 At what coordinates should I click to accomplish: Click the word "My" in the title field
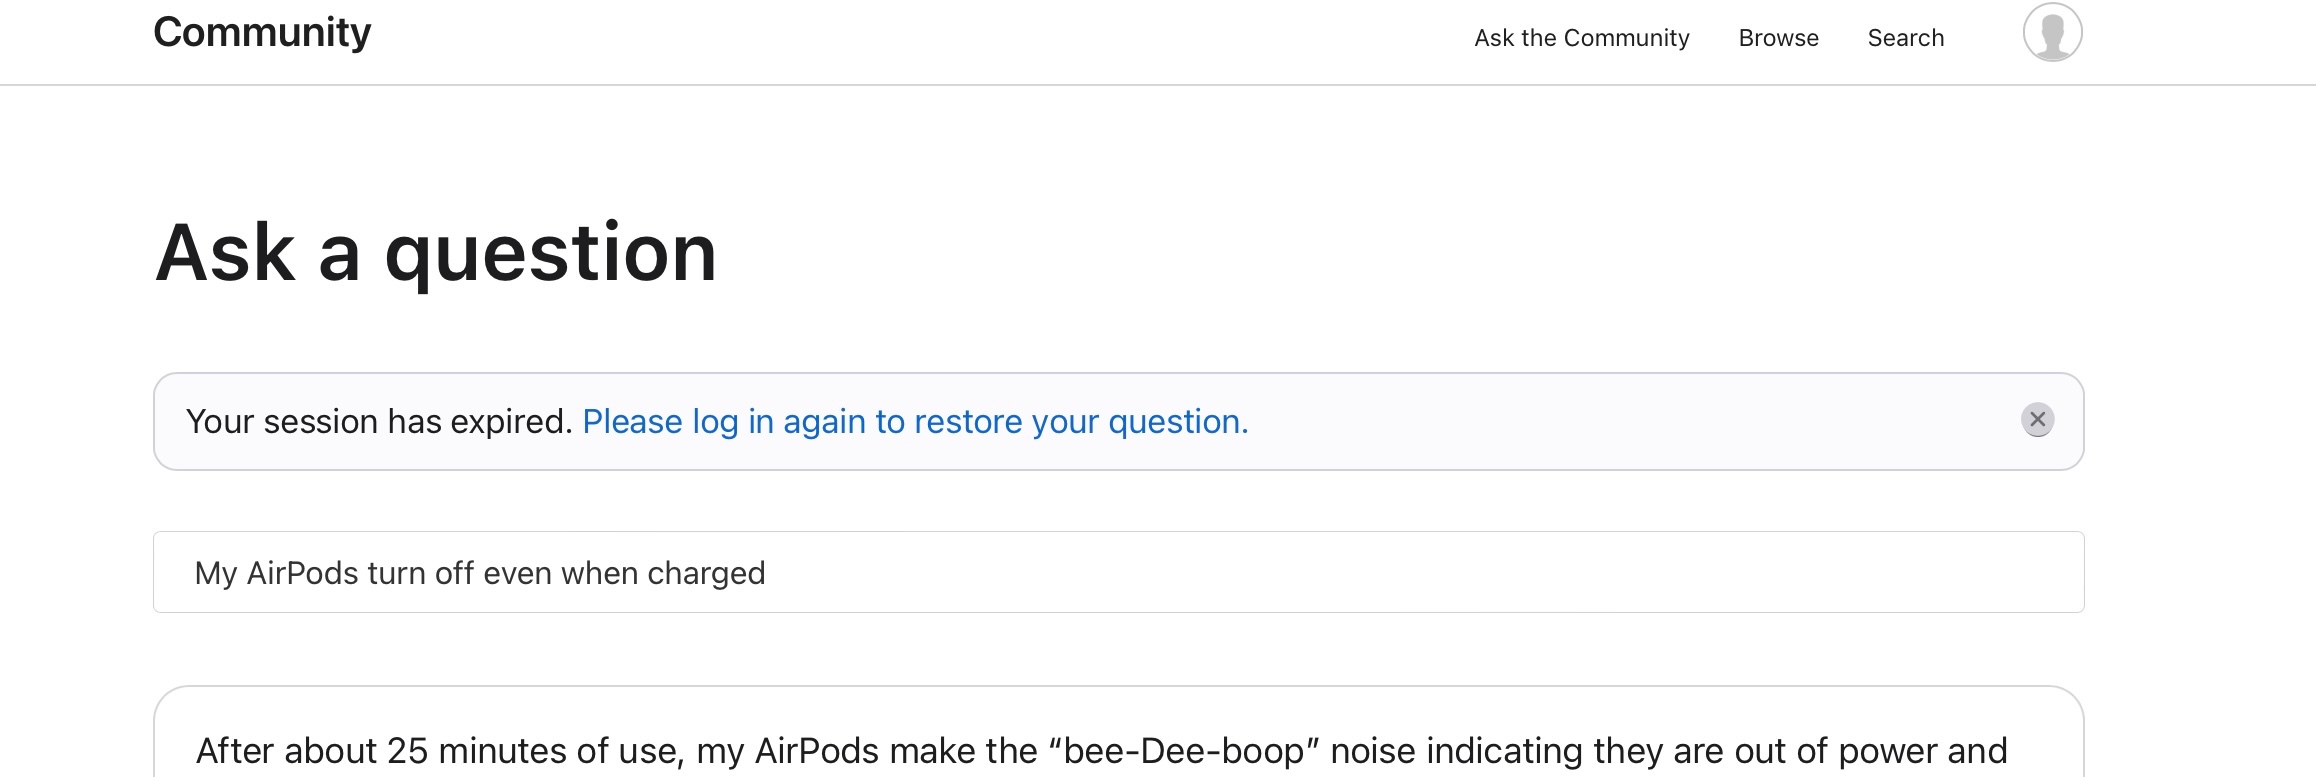coord(215,574)
